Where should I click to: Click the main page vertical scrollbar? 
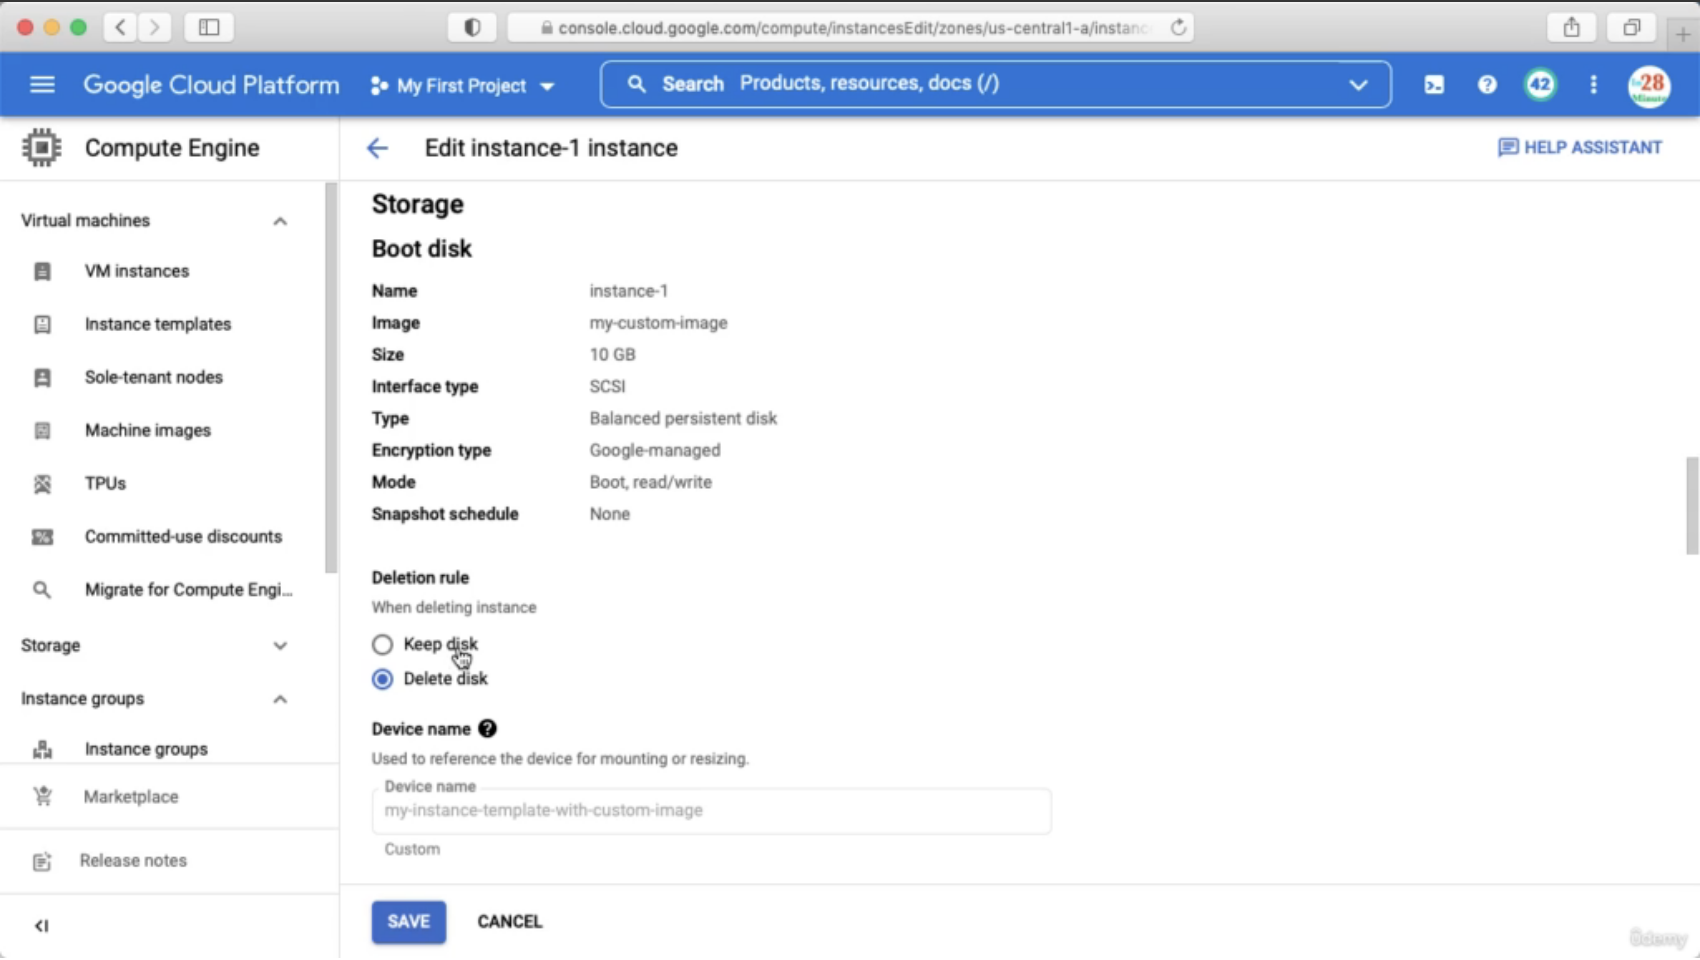pos(1692,505)
